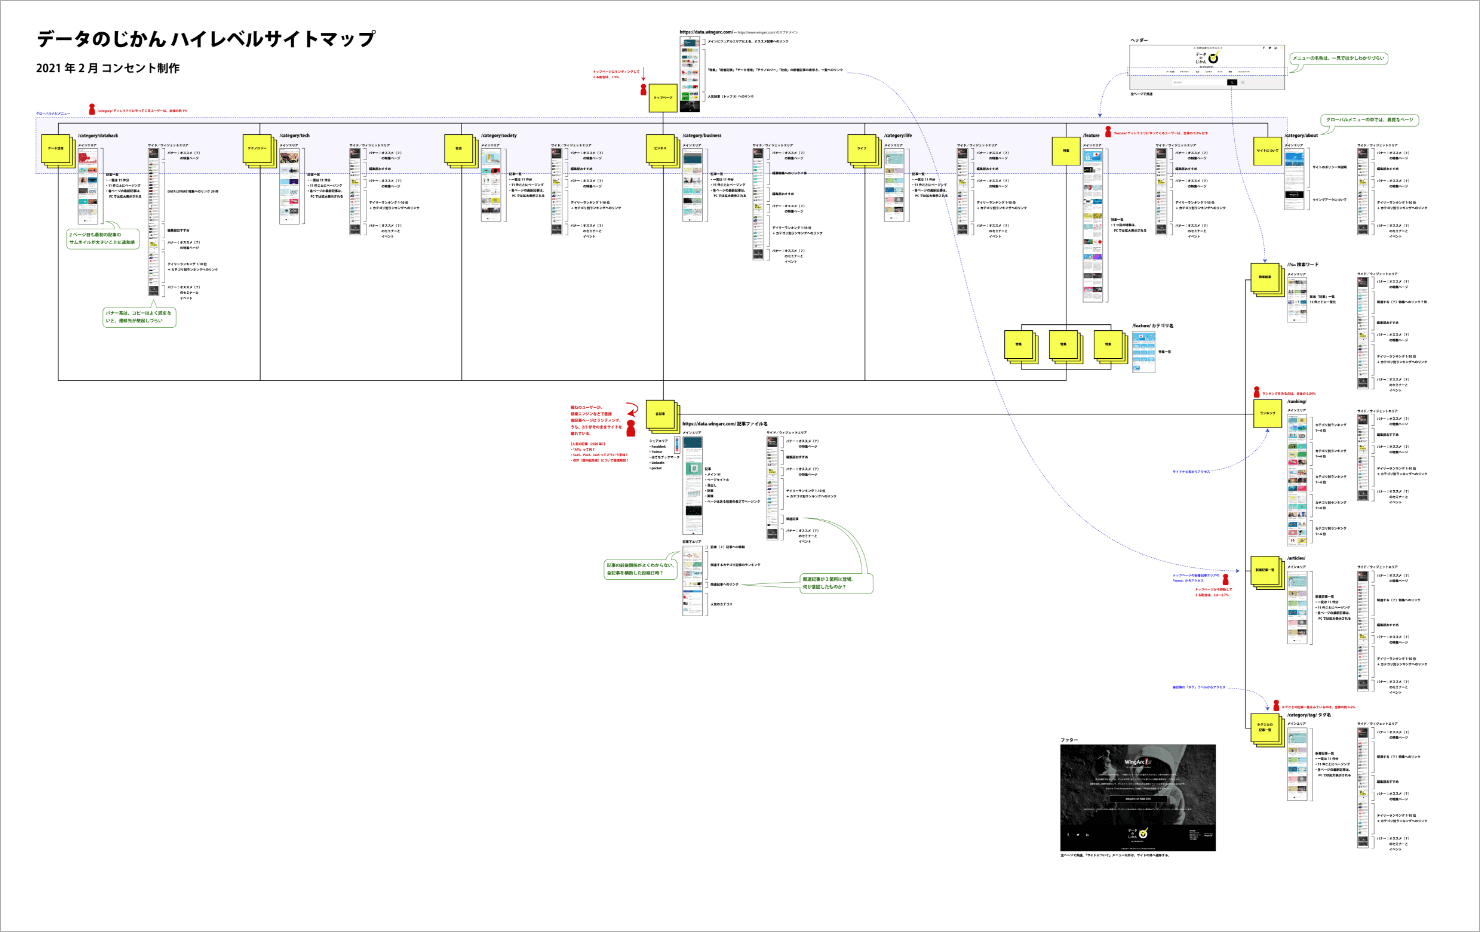Click the /feature/ カテゴリ名 label

click(1153, 325)
